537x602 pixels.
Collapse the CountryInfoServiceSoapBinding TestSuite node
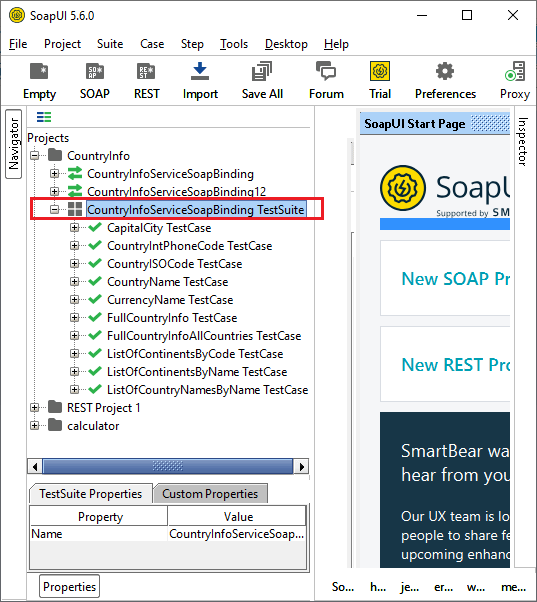[x=55, y=209]
